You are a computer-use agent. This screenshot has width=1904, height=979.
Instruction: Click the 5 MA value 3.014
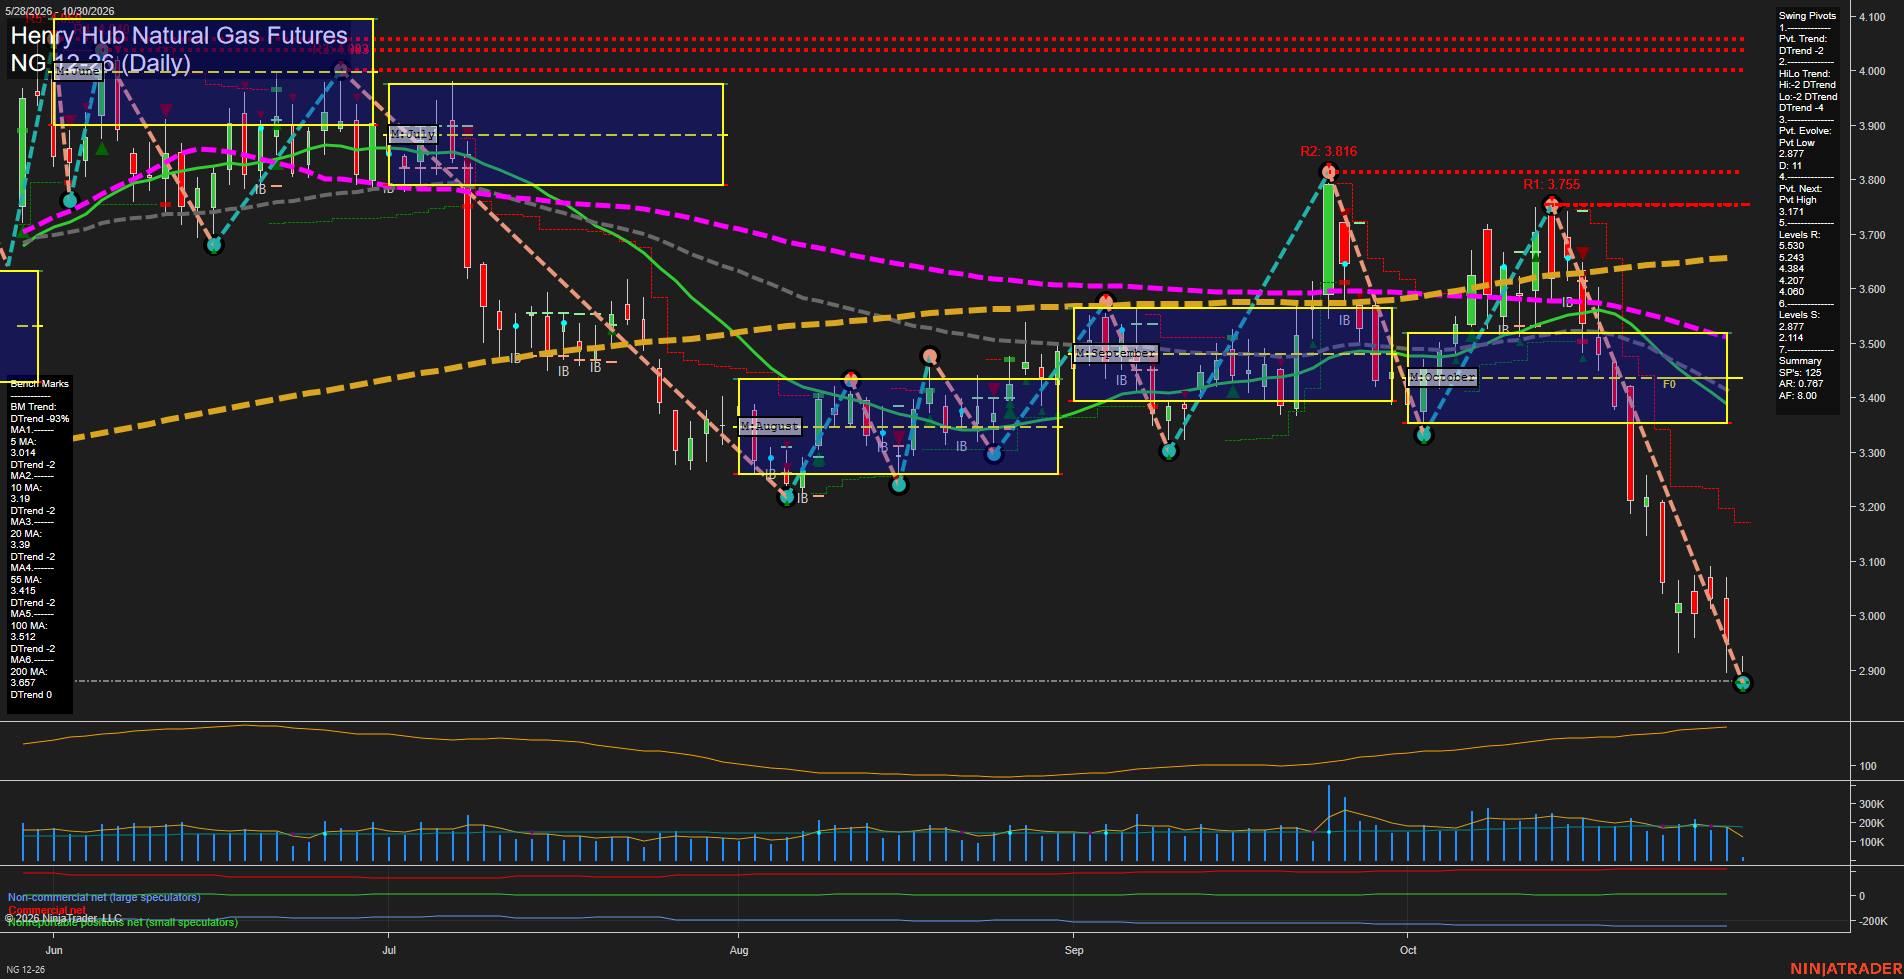[23, 453]
